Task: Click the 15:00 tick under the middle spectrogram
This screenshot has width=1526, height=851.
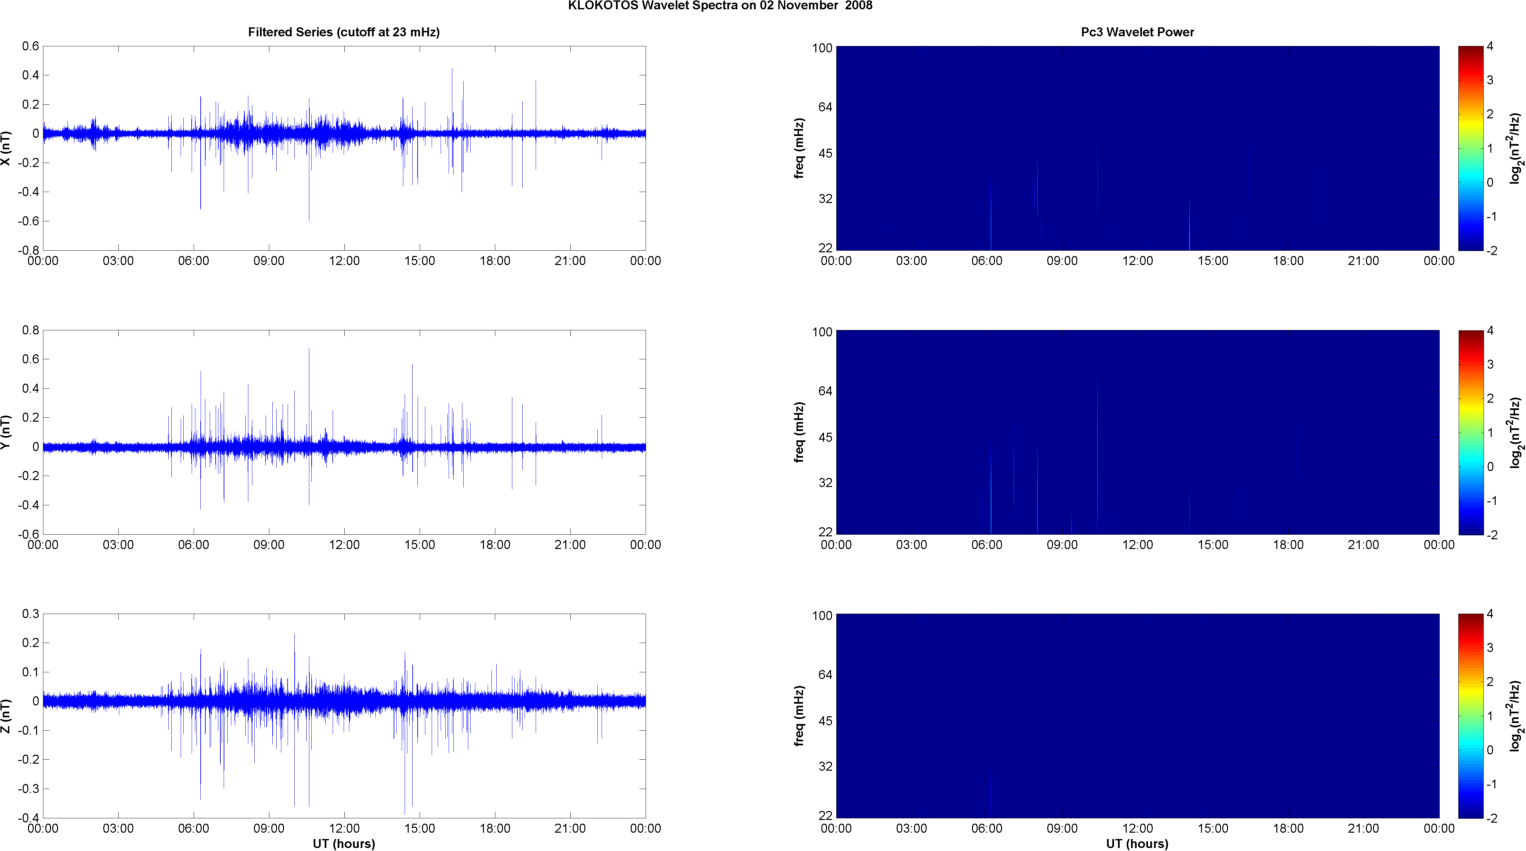Action: [x=1213, y=545]
